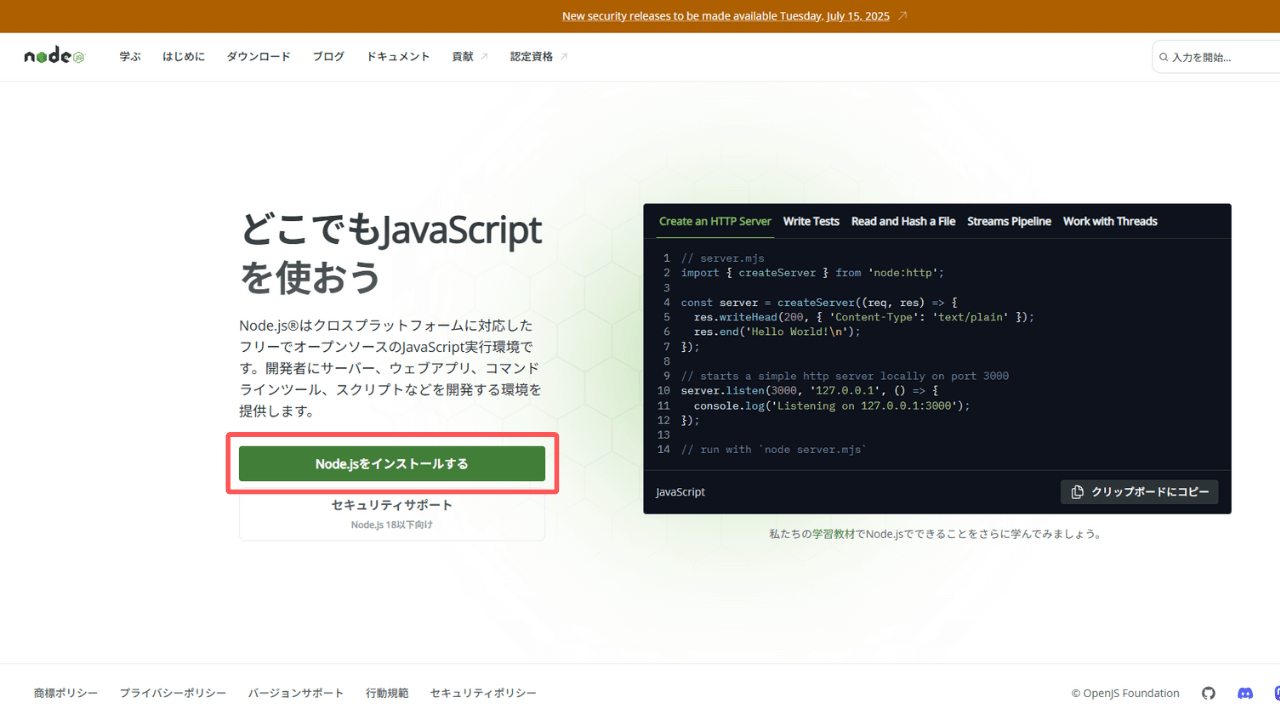Click the arrow icon in security banner
The height and width of the screenshot is (720, 1280).
point(903,16)
